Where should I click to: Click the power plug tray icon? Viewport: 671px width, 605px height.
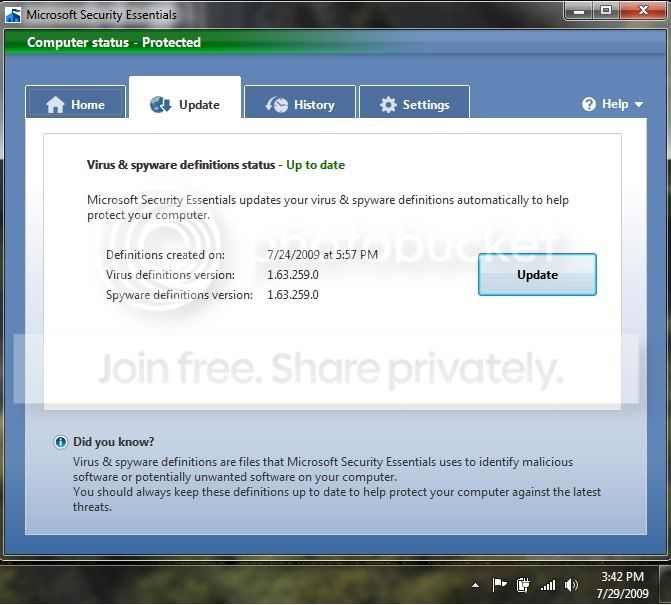[523, 584]
